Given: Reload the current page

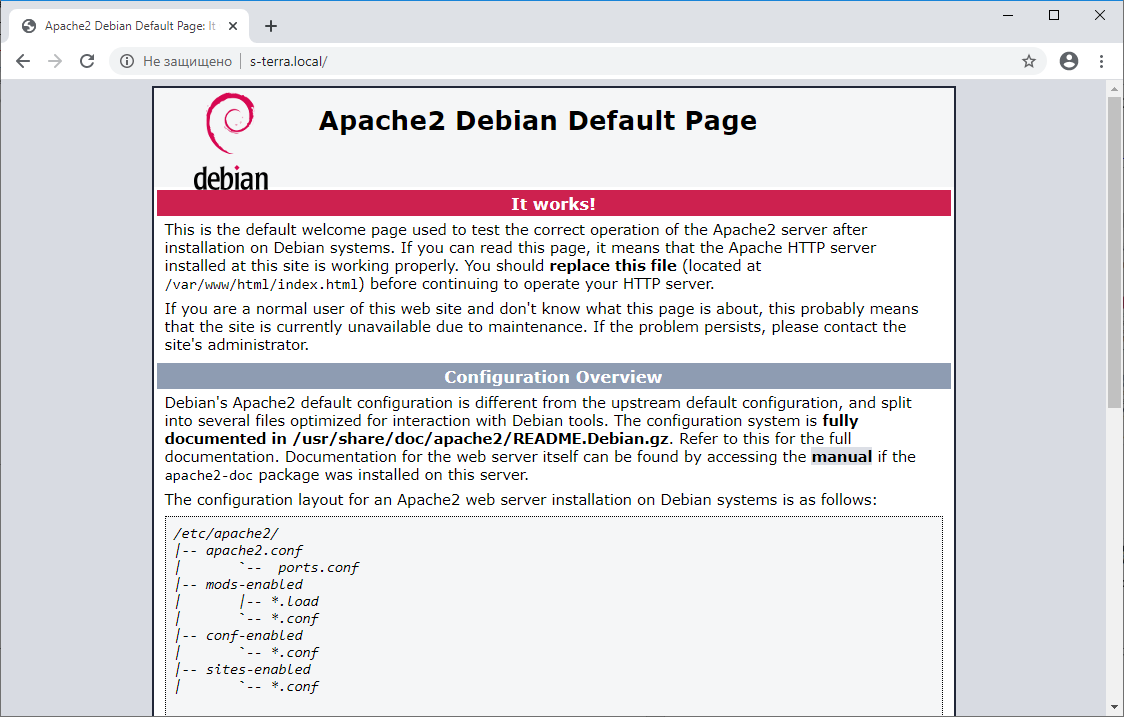Looking at the screenshot, I should coord(87,62).
